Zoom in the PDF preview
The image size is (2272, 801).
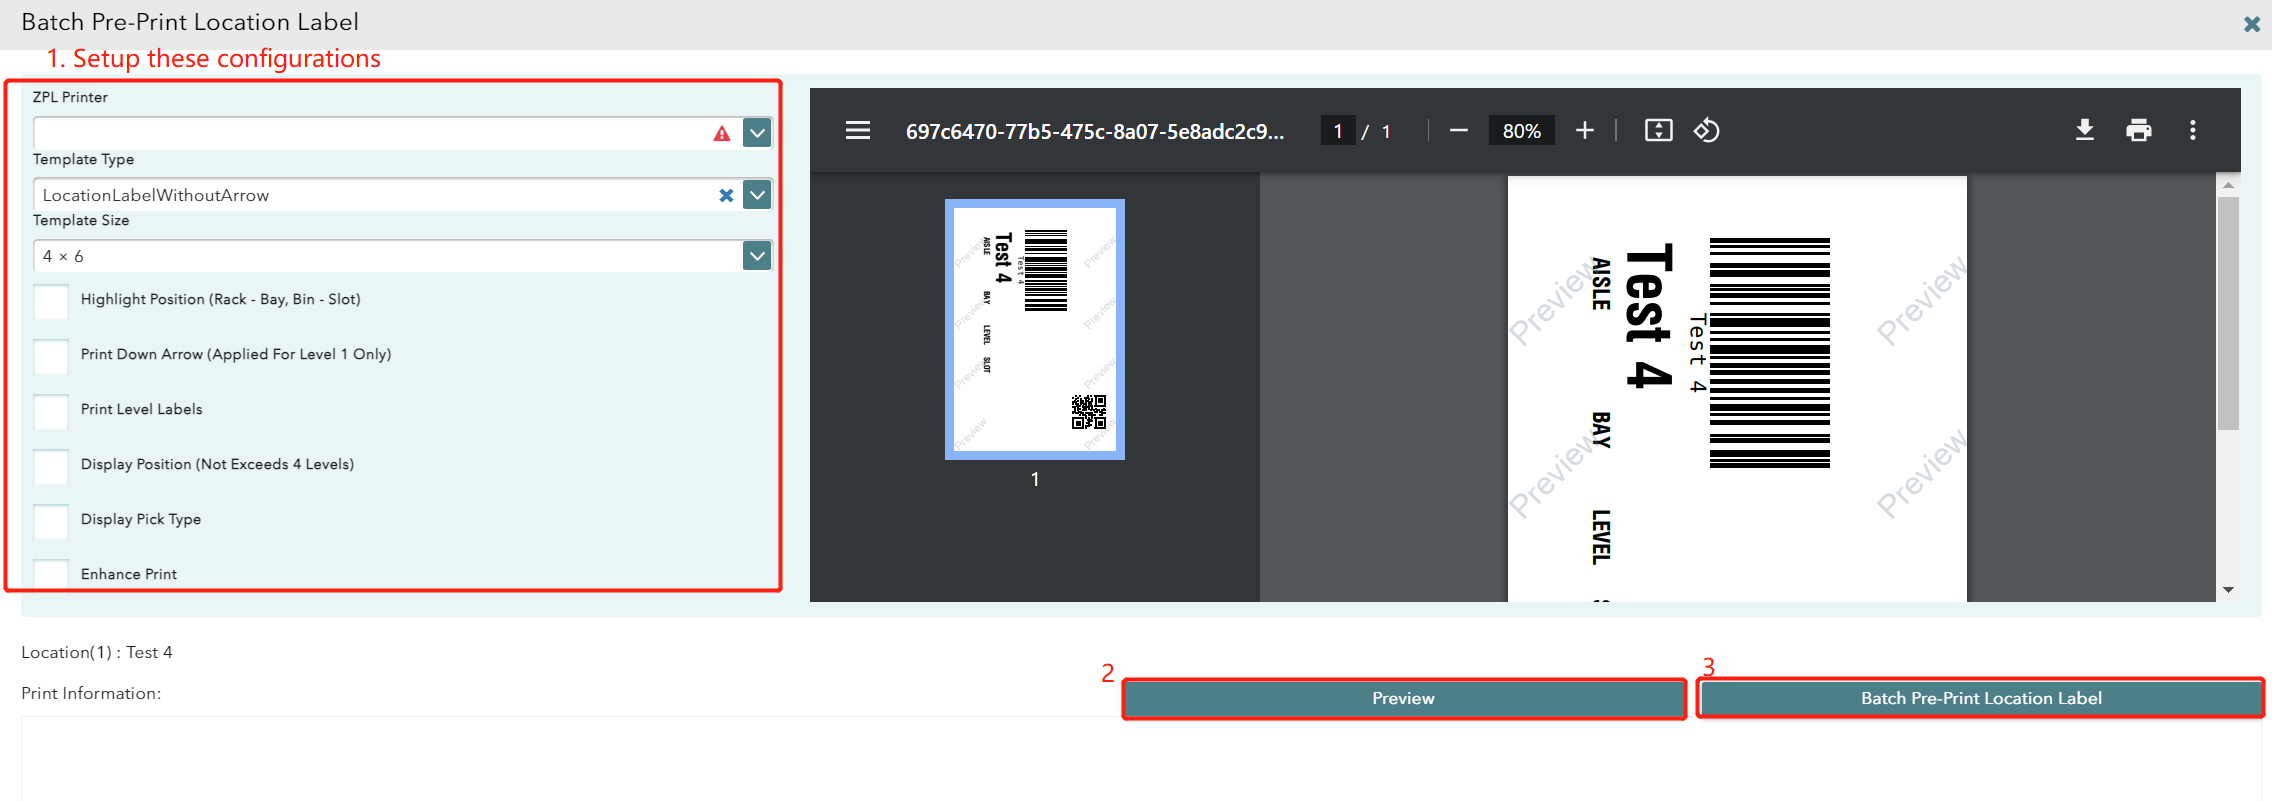click(1584, 131)
